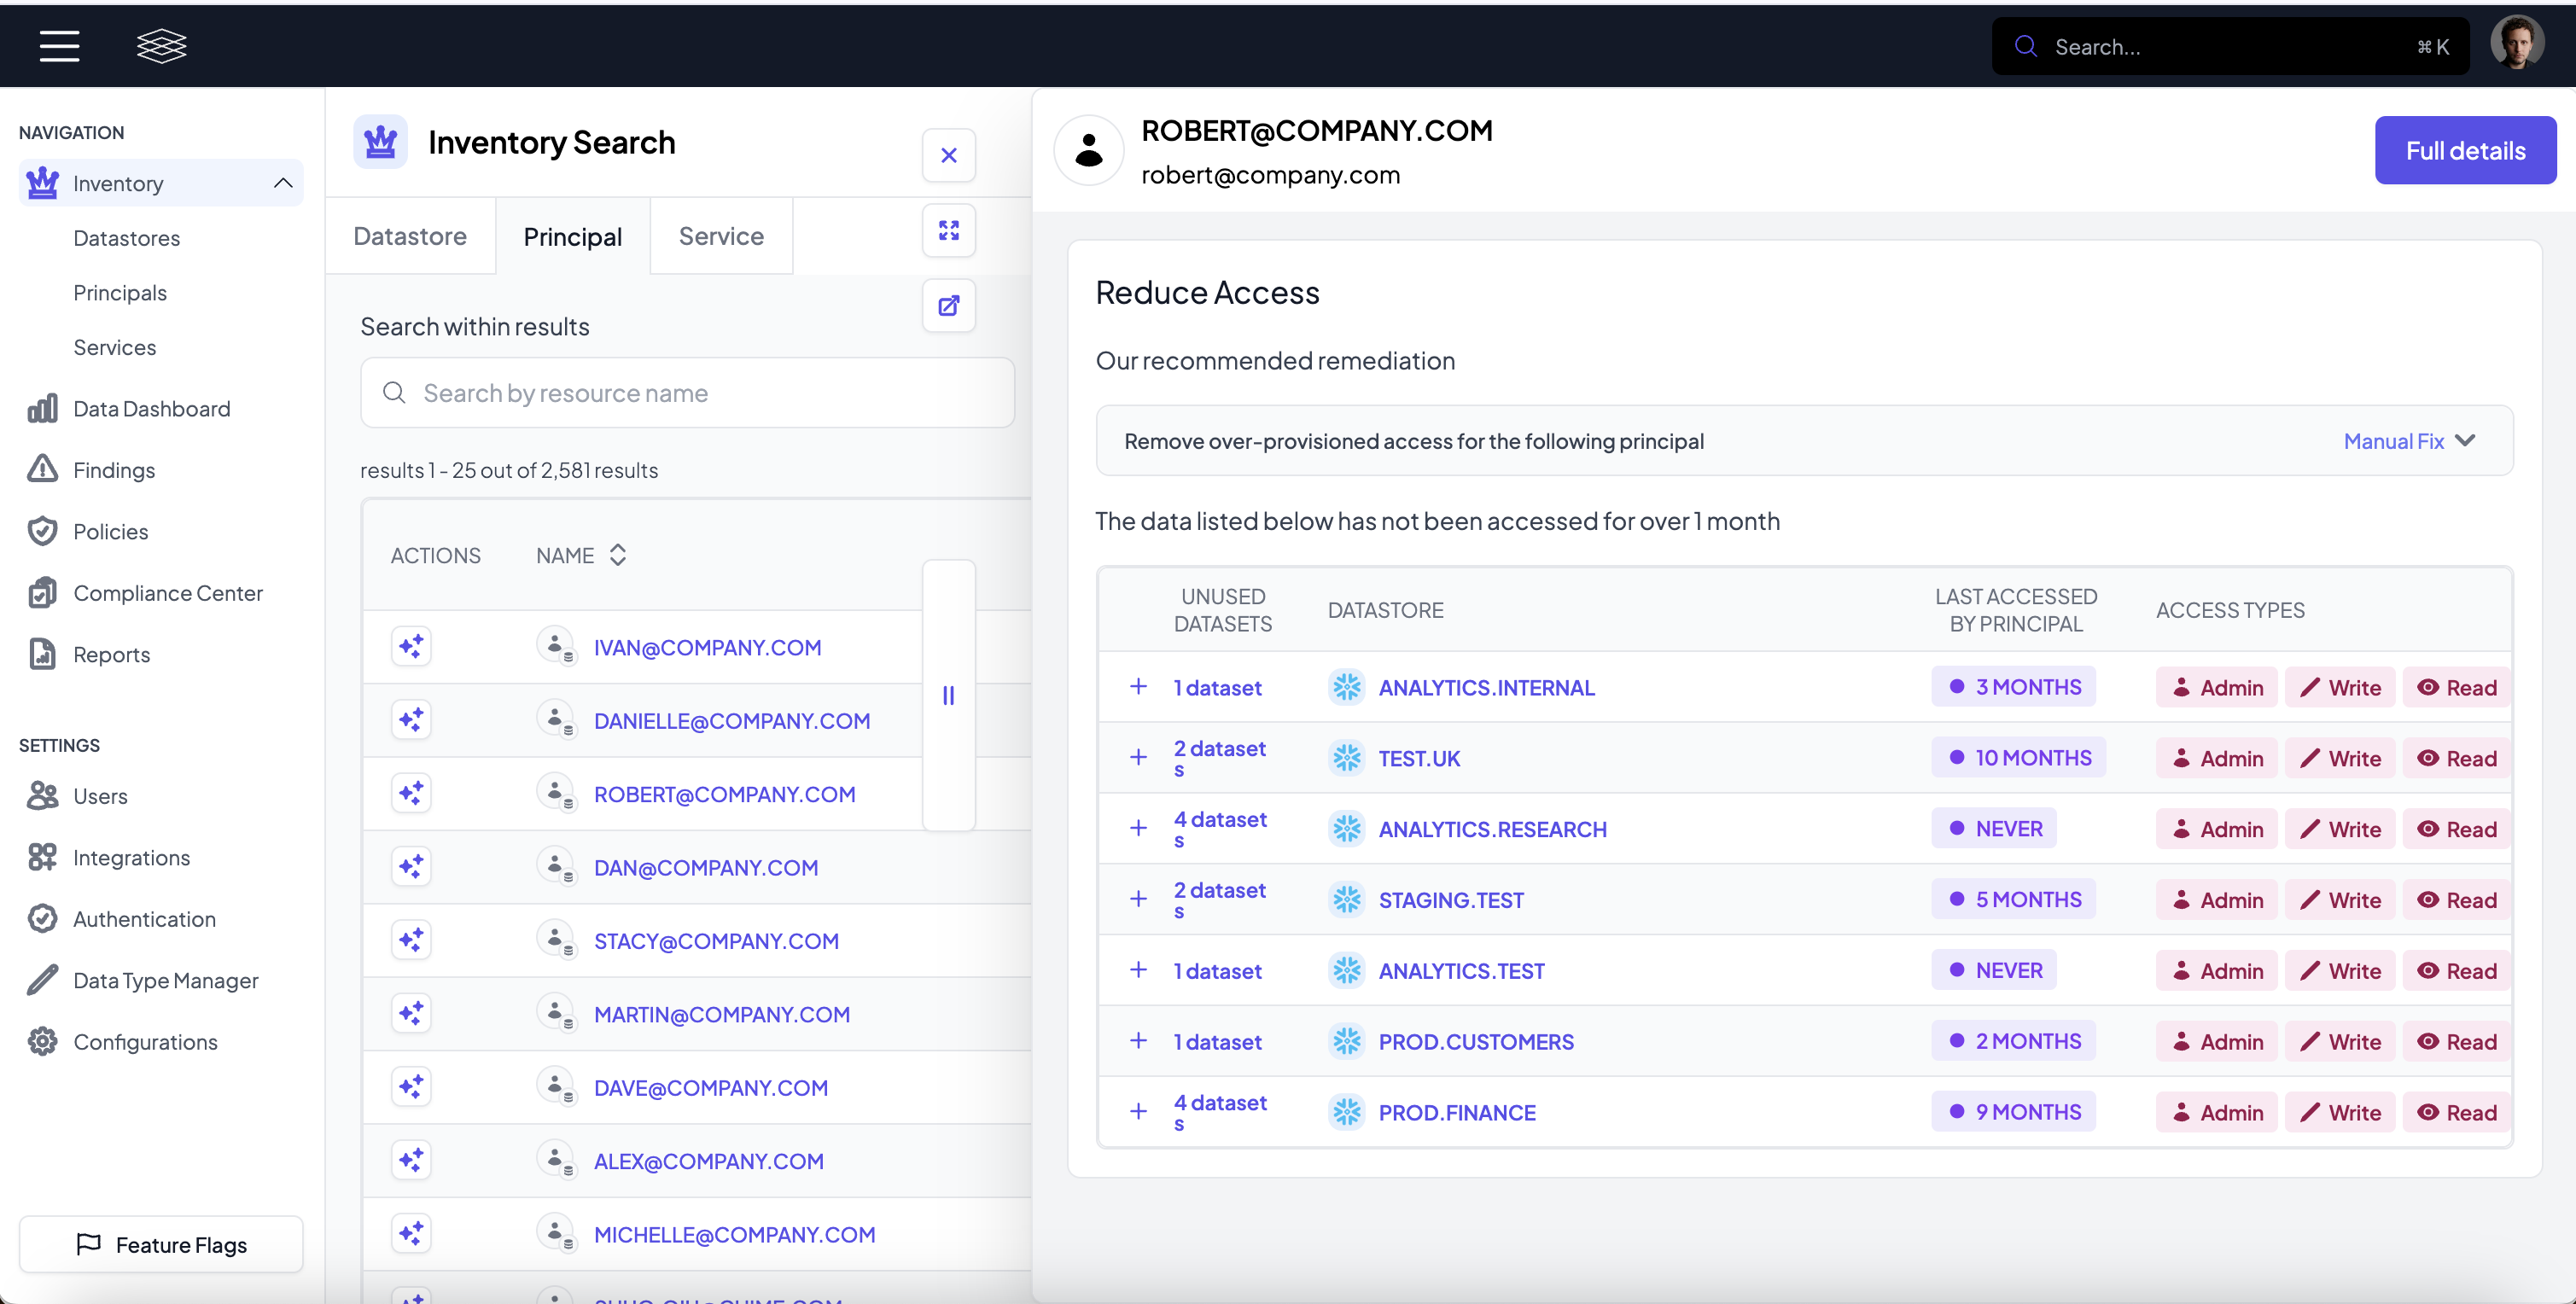The width and height of the screenshot is (2576, 1304).
Task: Click the Data Dashboard chart icon
Action: click(x=42, y=408)
